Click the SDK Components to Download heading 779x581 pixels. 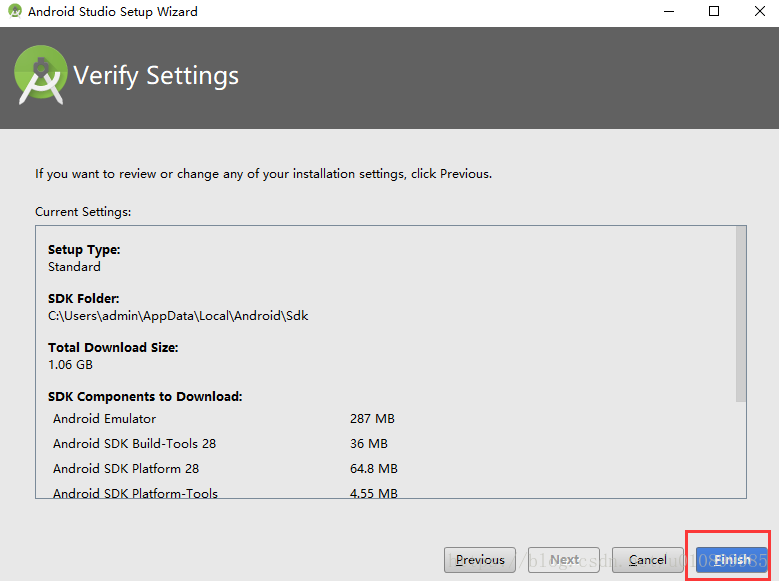(x=145, y=397)
